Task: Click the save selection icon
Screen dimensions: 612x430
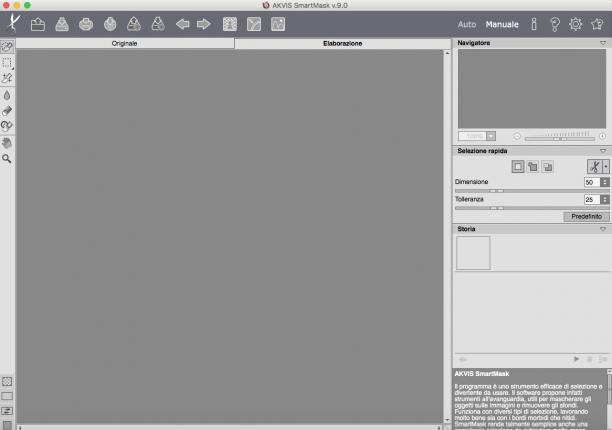Action: pyautogui.click(x=158, y=24)
